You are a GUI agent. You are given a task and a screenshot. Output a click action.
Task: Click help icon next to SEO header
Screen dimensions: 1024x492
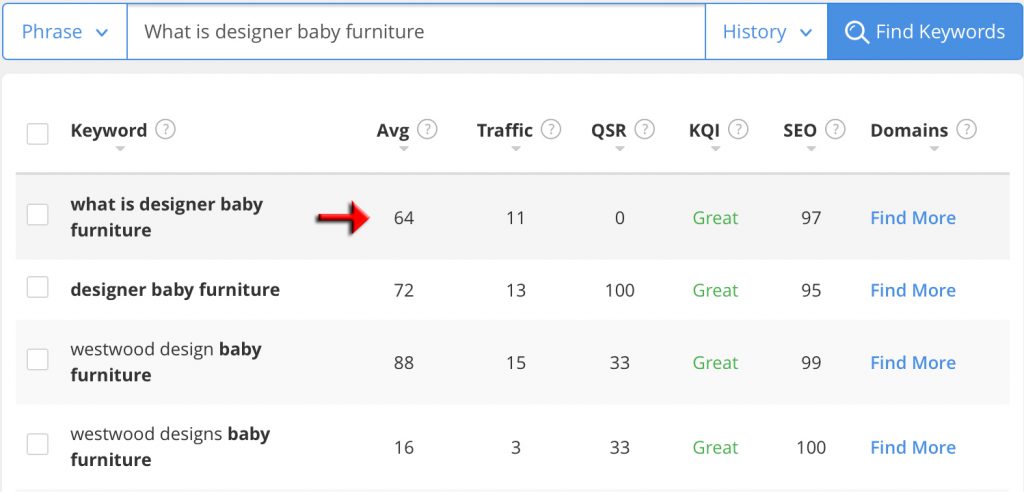coord(835,129)
